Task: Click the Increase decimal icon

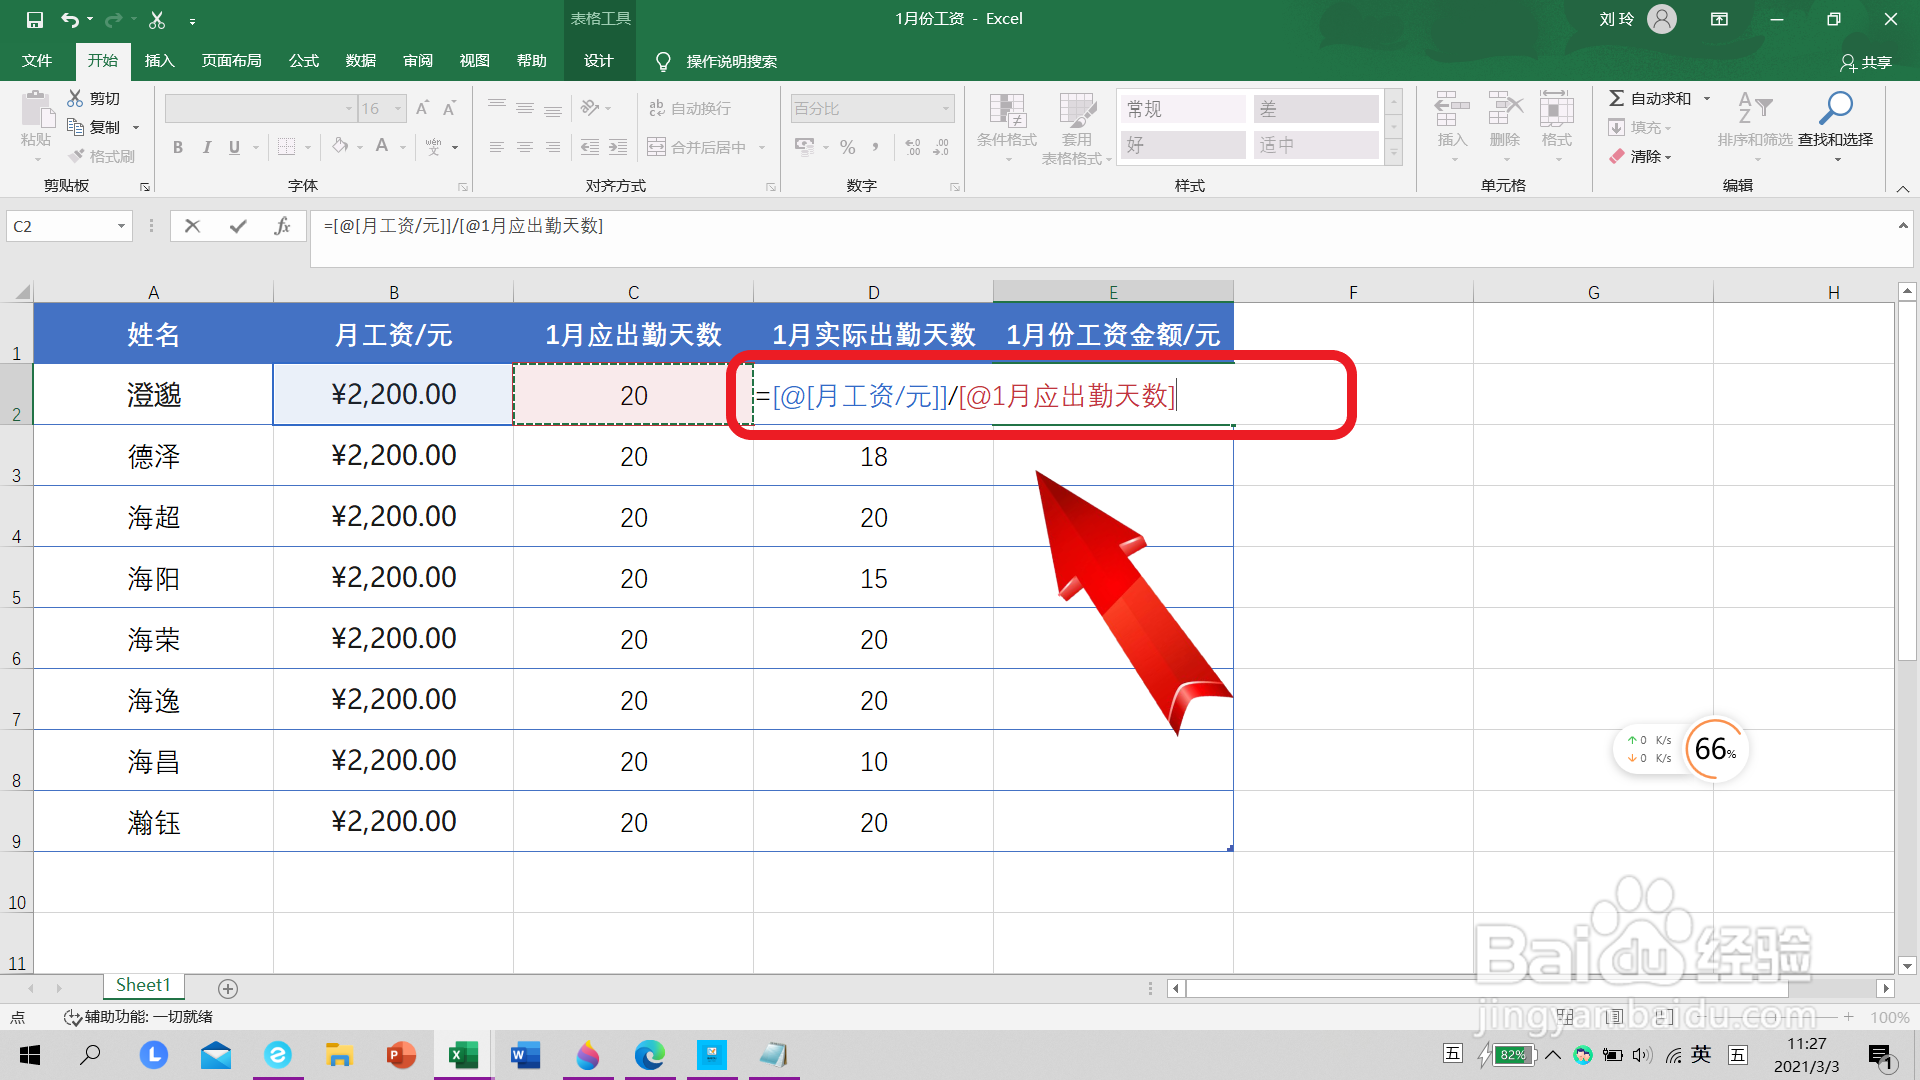Action: (913, 147)
